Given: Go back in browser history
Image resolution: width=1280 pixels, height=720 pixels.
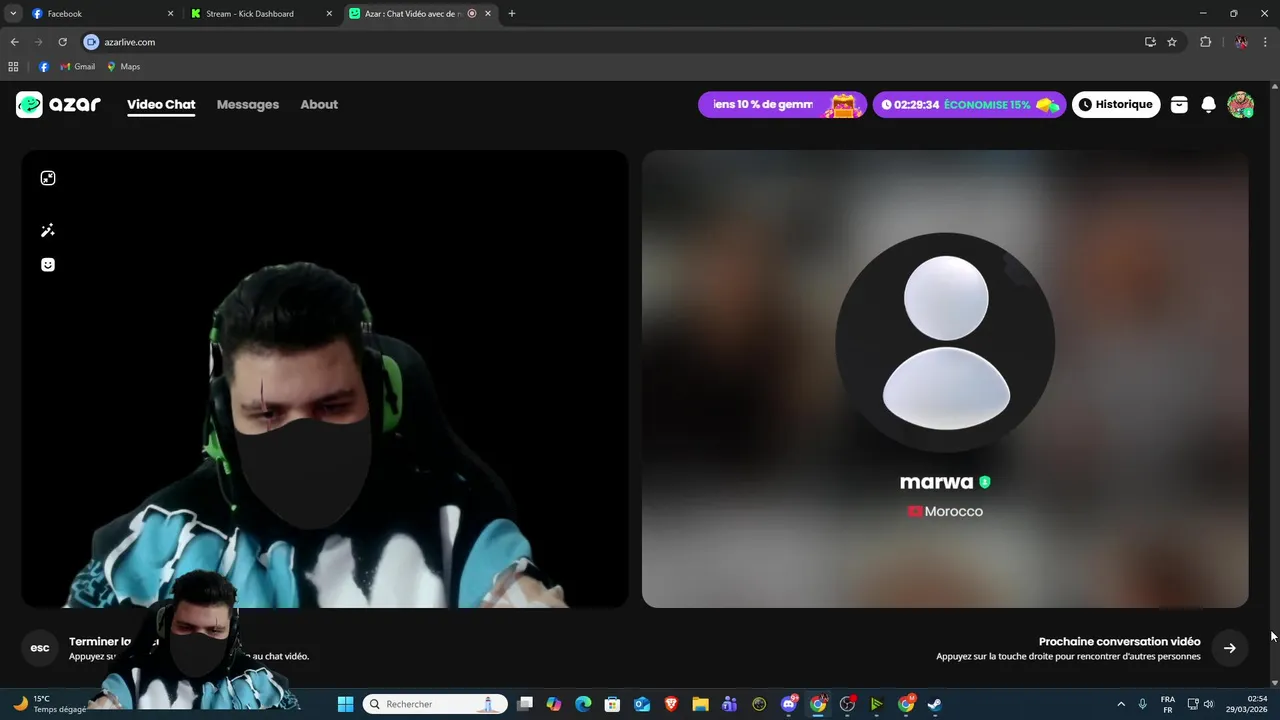Looking at the screenshot, I should 14,42.
